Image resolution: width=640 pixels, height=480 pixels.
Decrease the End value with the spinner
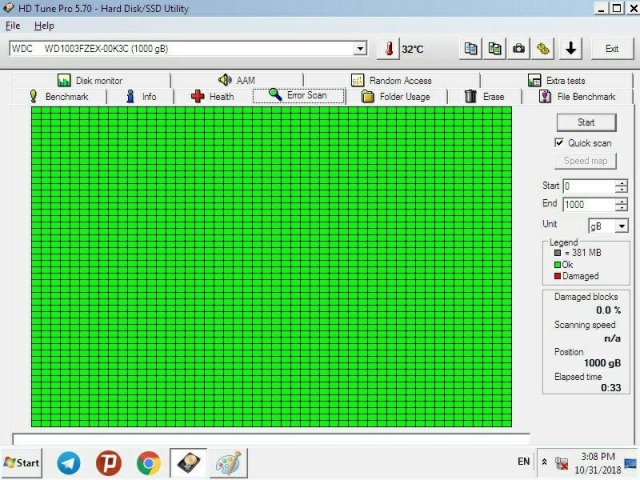pyautogui.click(x=622, y=209)
